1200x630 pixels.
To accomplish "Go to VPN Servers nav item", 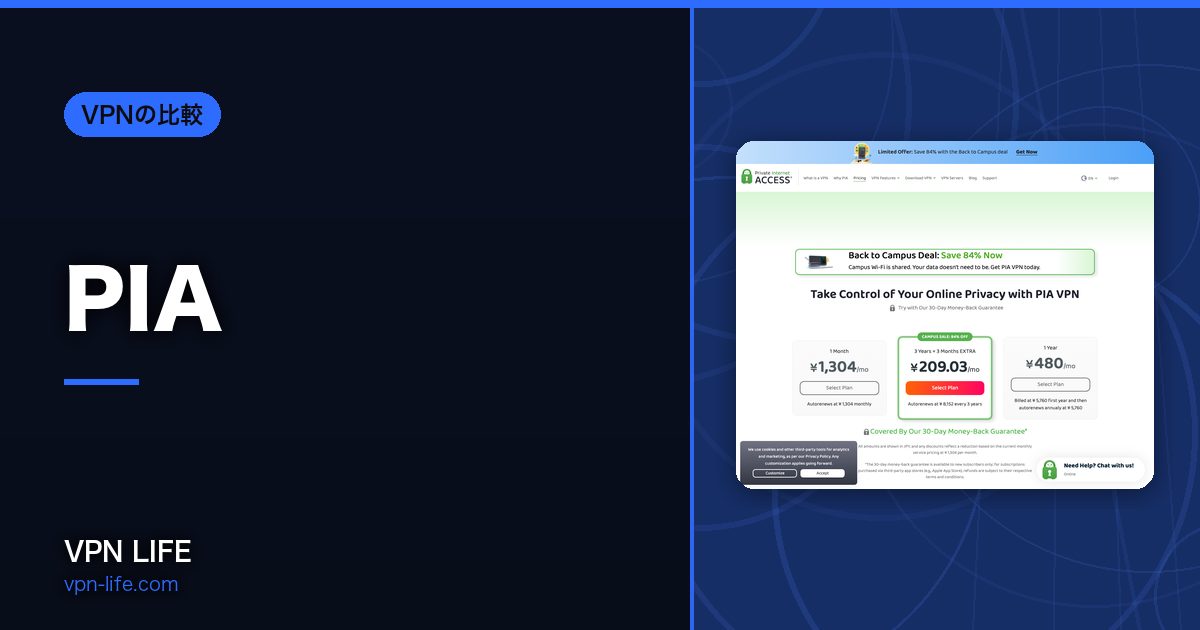I will pyautogui.click(x=952, y=178).
